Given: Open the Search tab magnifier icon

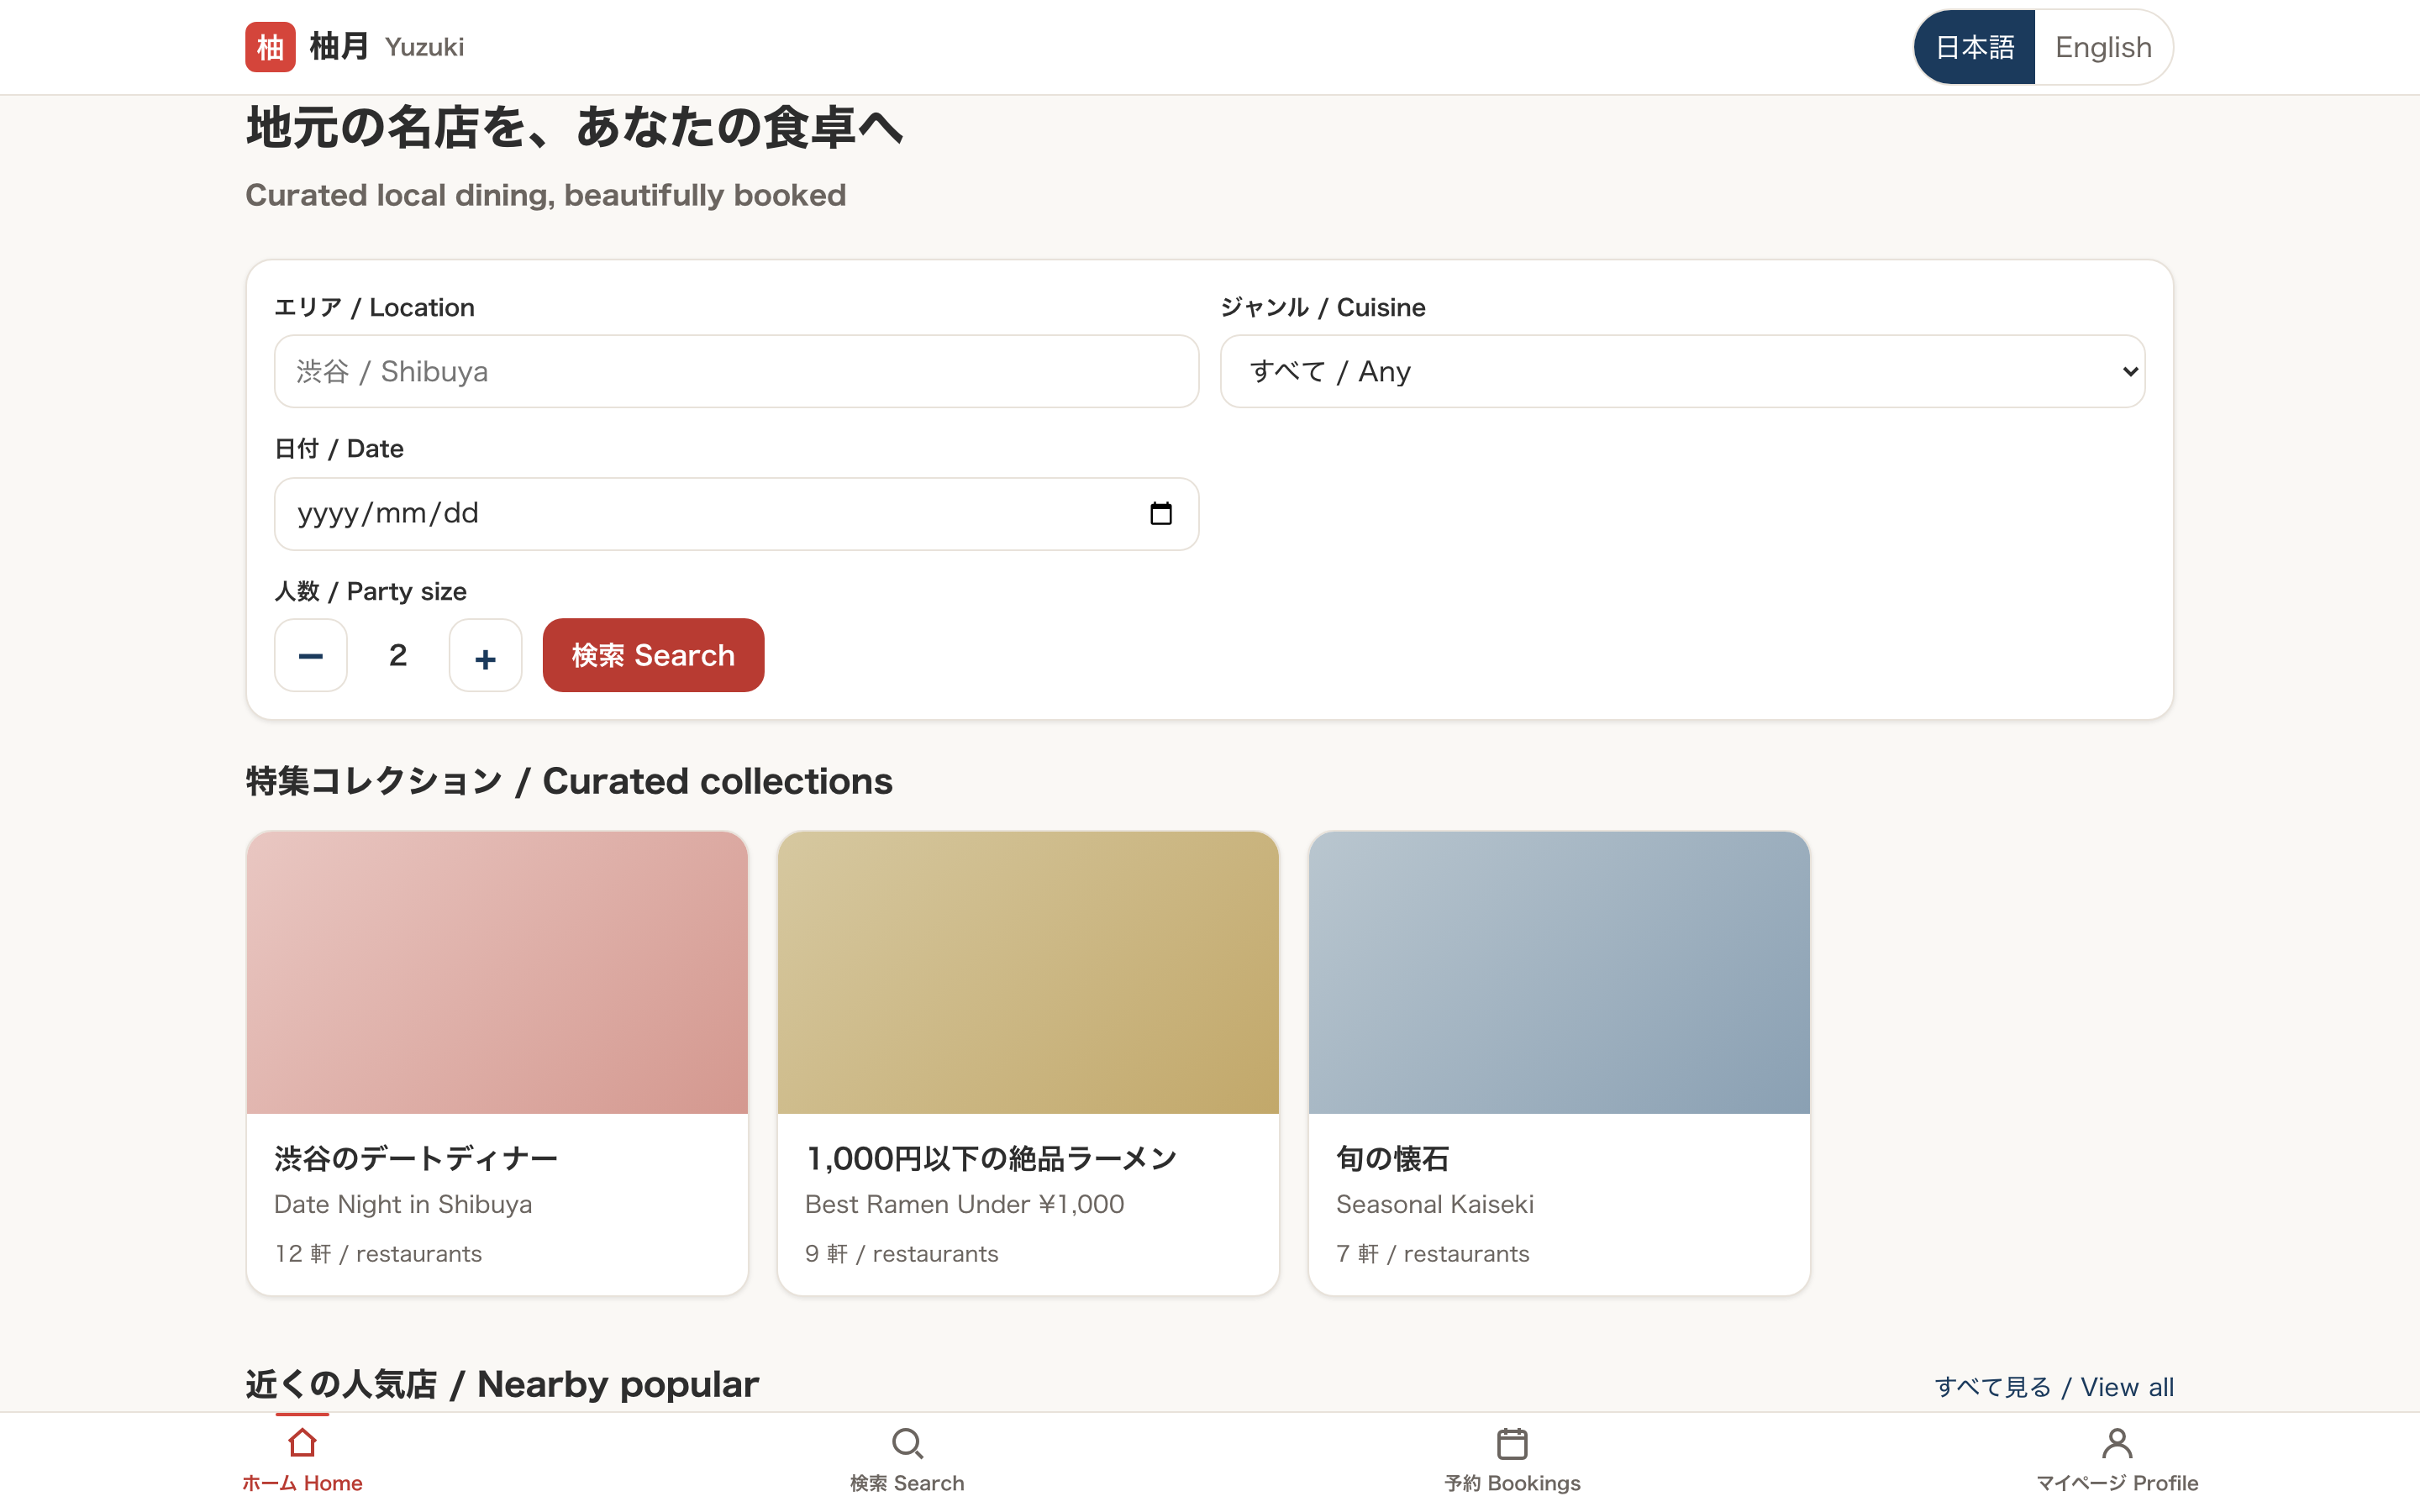Looking at the screenshot, I should click(x=907, y=1443).
